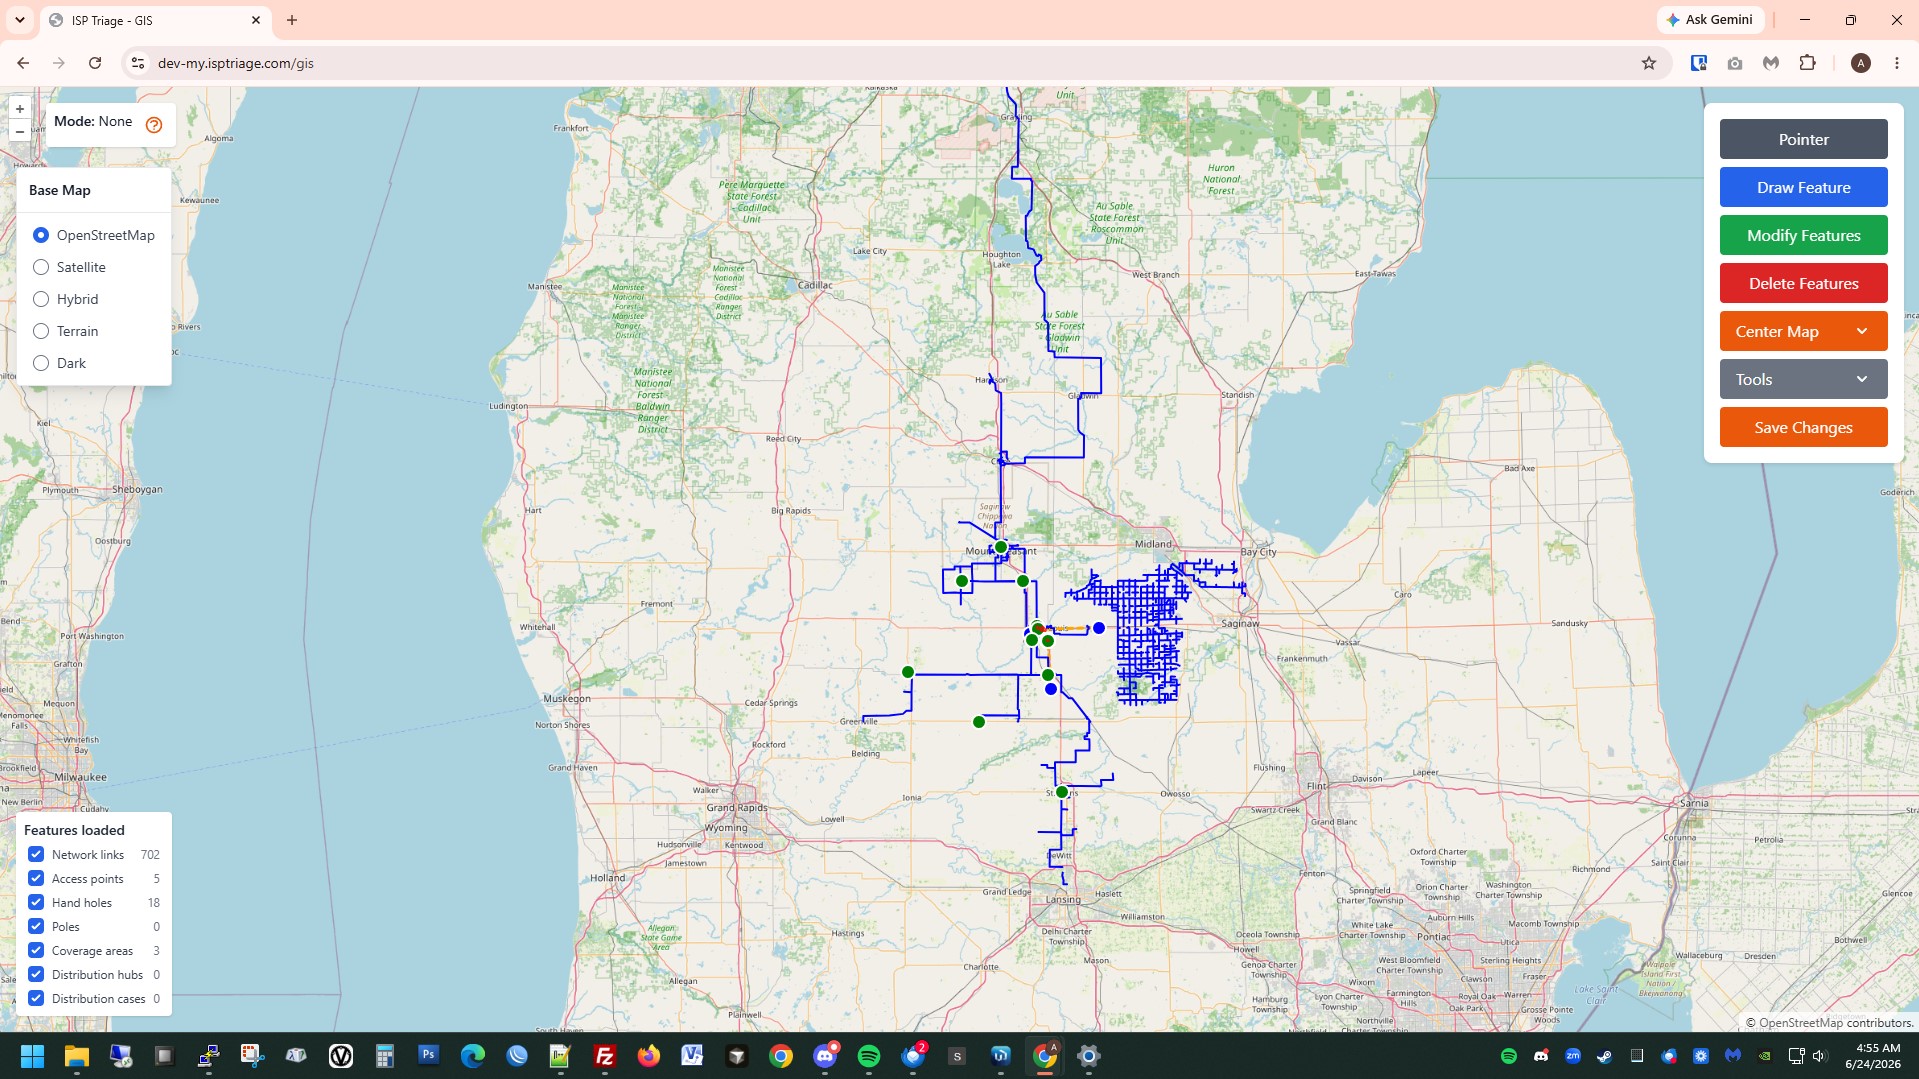The height and width of the screenshot is (1079, 1919).
Task: Go back to previous page
Action: pyautogui.click(x=23, y=63)
